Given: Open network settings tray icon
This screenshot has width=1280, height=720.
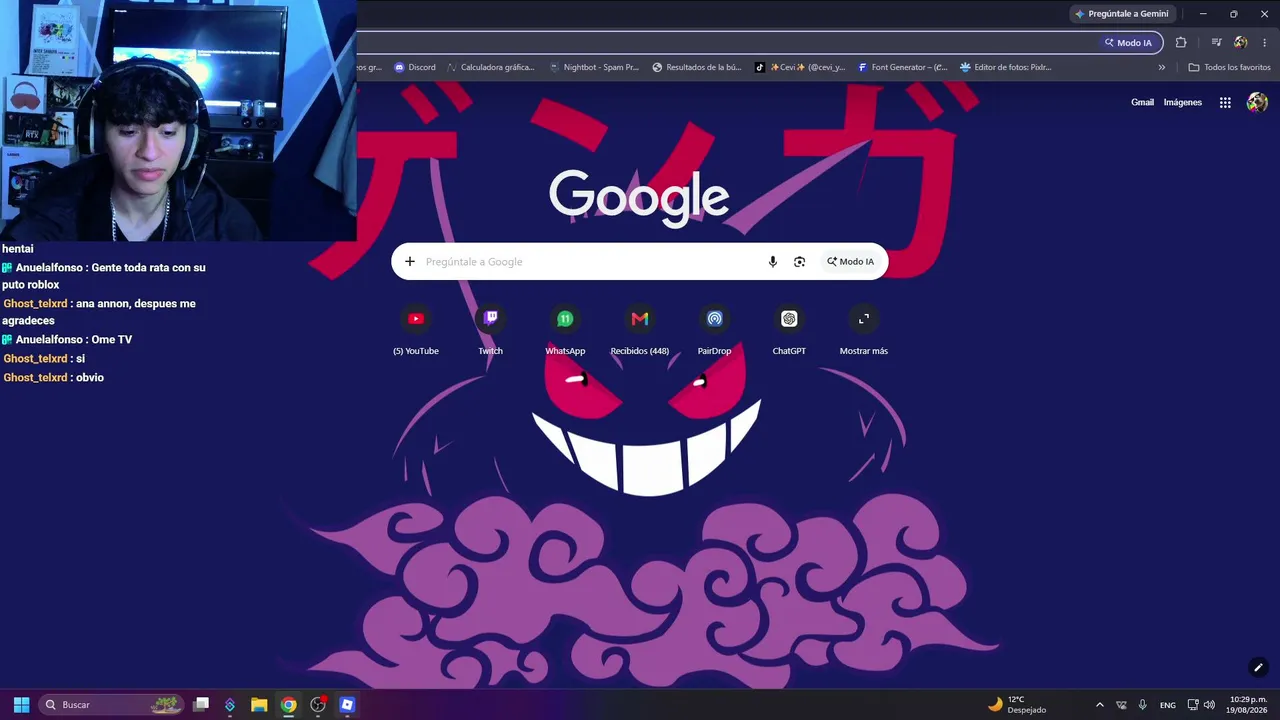Looking at the screenshot, I should [1193, 705].
